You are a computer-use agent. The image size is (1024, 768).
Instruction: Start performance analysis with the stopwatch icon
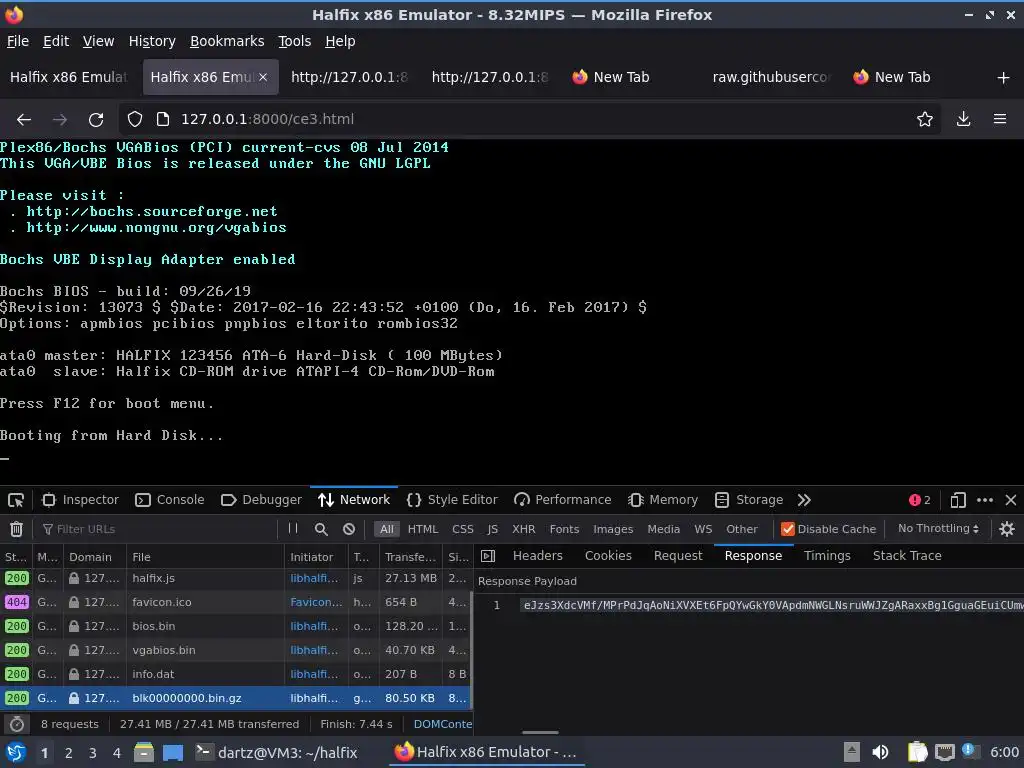[x=17, y=724]
